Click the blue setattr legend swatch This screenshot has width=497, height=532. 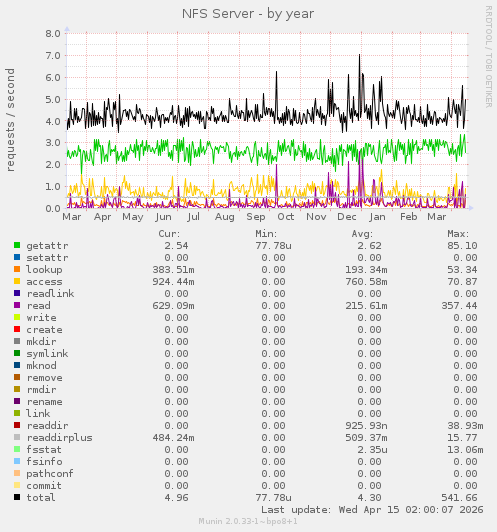click(17, 257)
